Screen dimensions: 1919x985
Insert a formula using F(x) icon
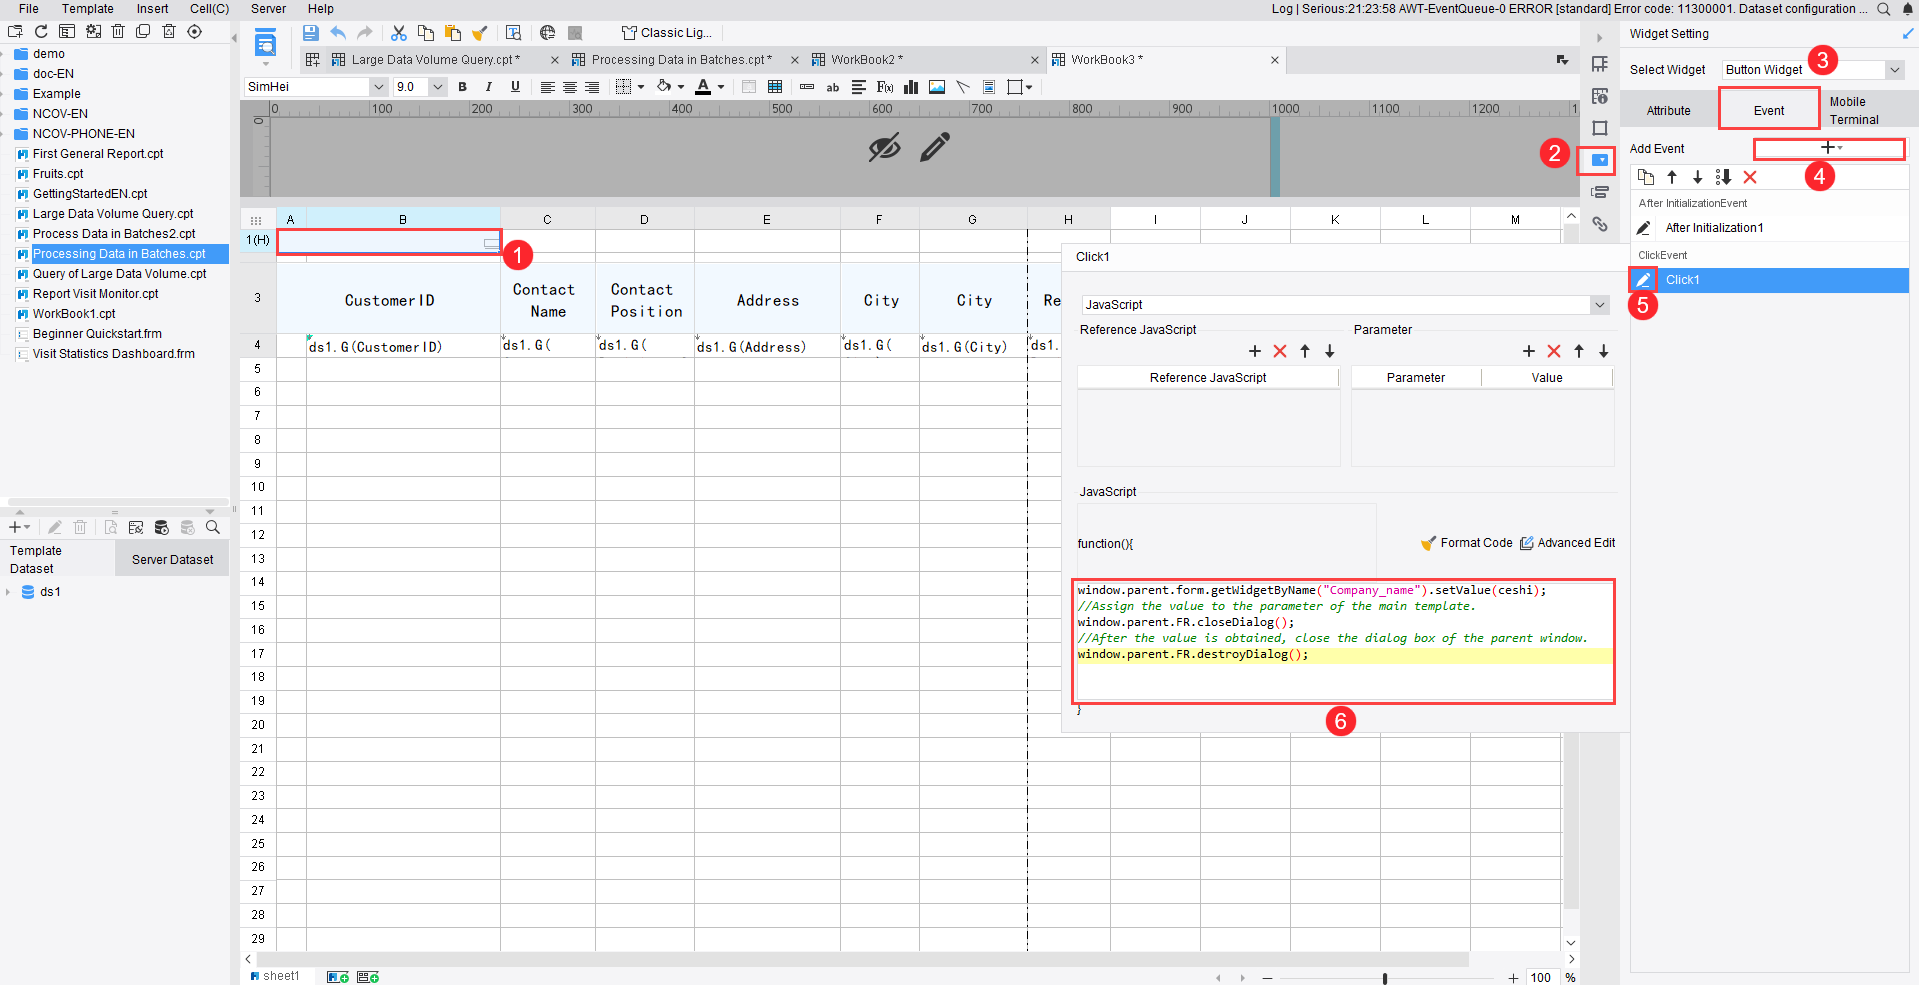coord(885,87)
